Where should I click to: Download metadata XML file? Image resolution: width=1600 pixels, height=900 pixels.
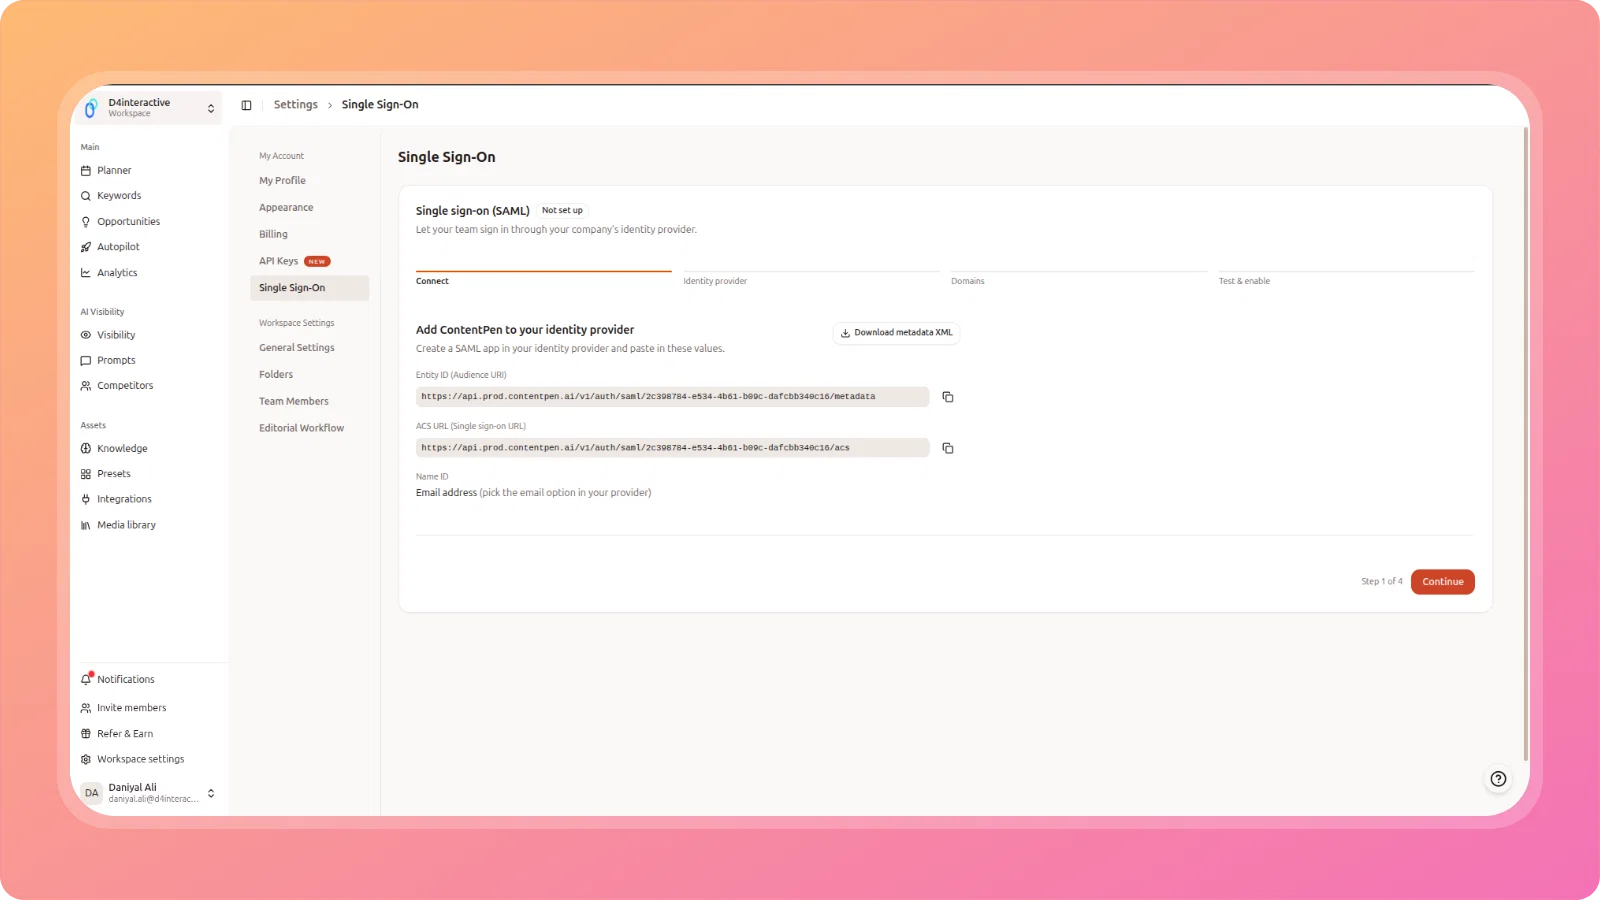[x=896, y=333]
